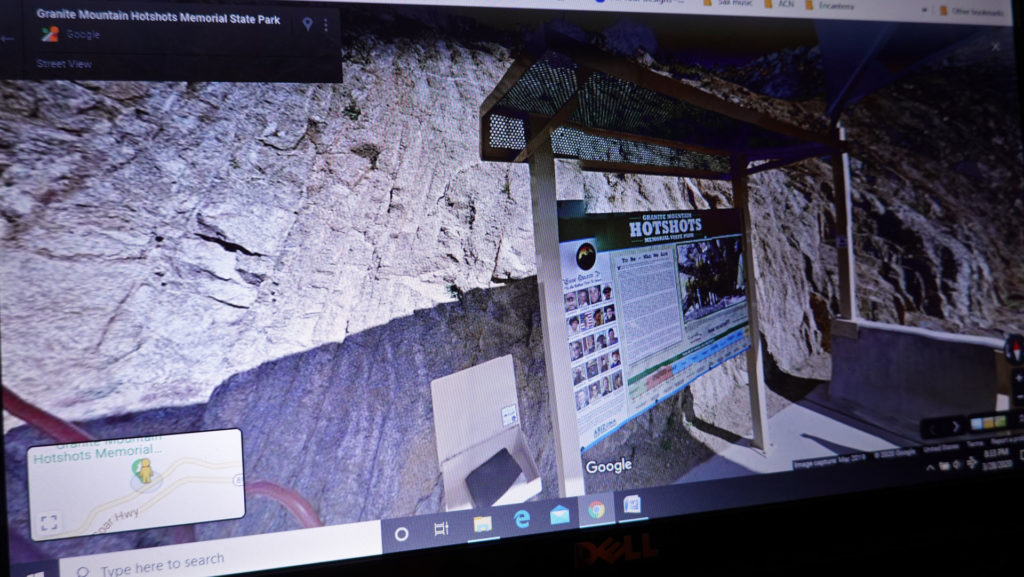Open Task View on the taskbar
This screenshot has width=1024, height=577.
[441, 528]
